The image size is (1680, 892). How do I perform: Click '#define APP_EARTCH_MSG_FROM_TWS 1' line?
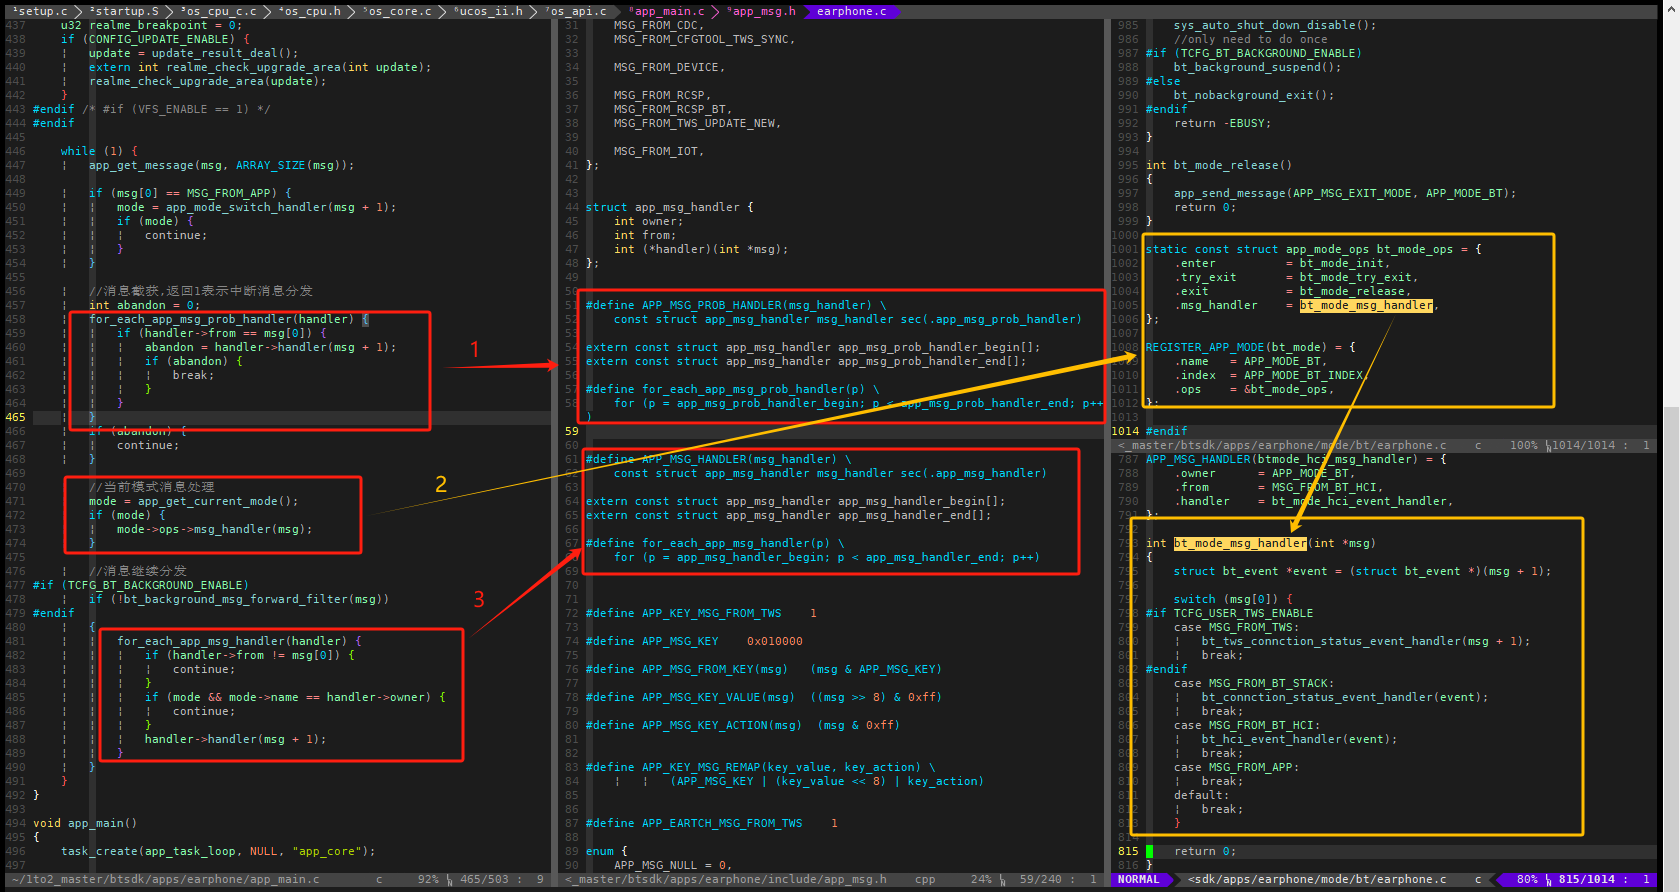711,823
